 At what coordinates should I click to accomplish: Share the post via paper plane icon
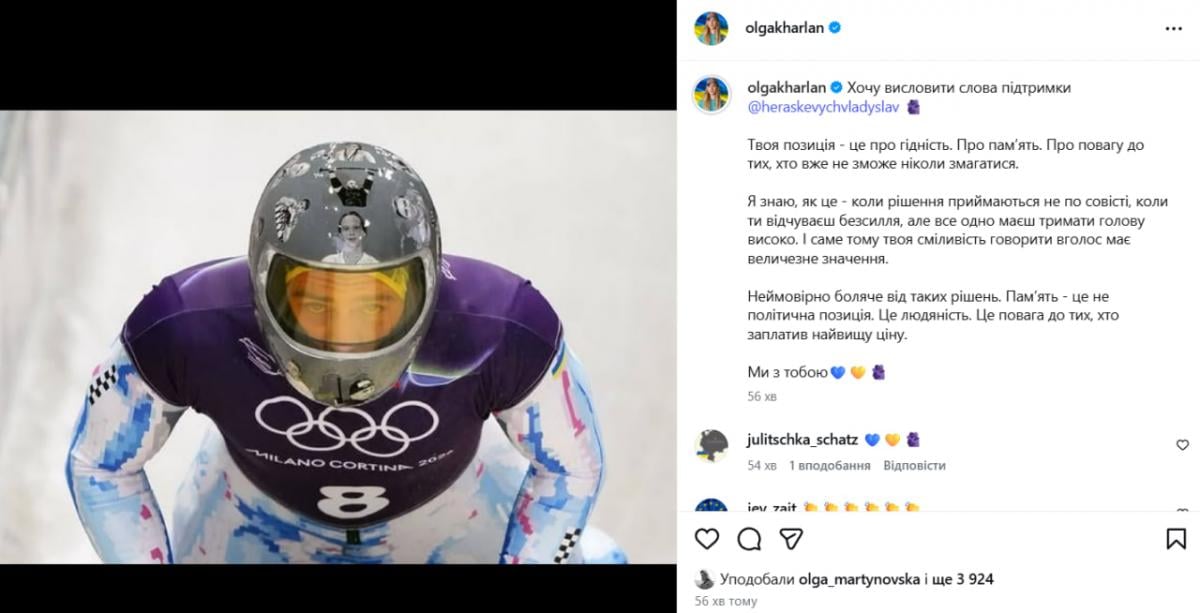tap(791, 539)
